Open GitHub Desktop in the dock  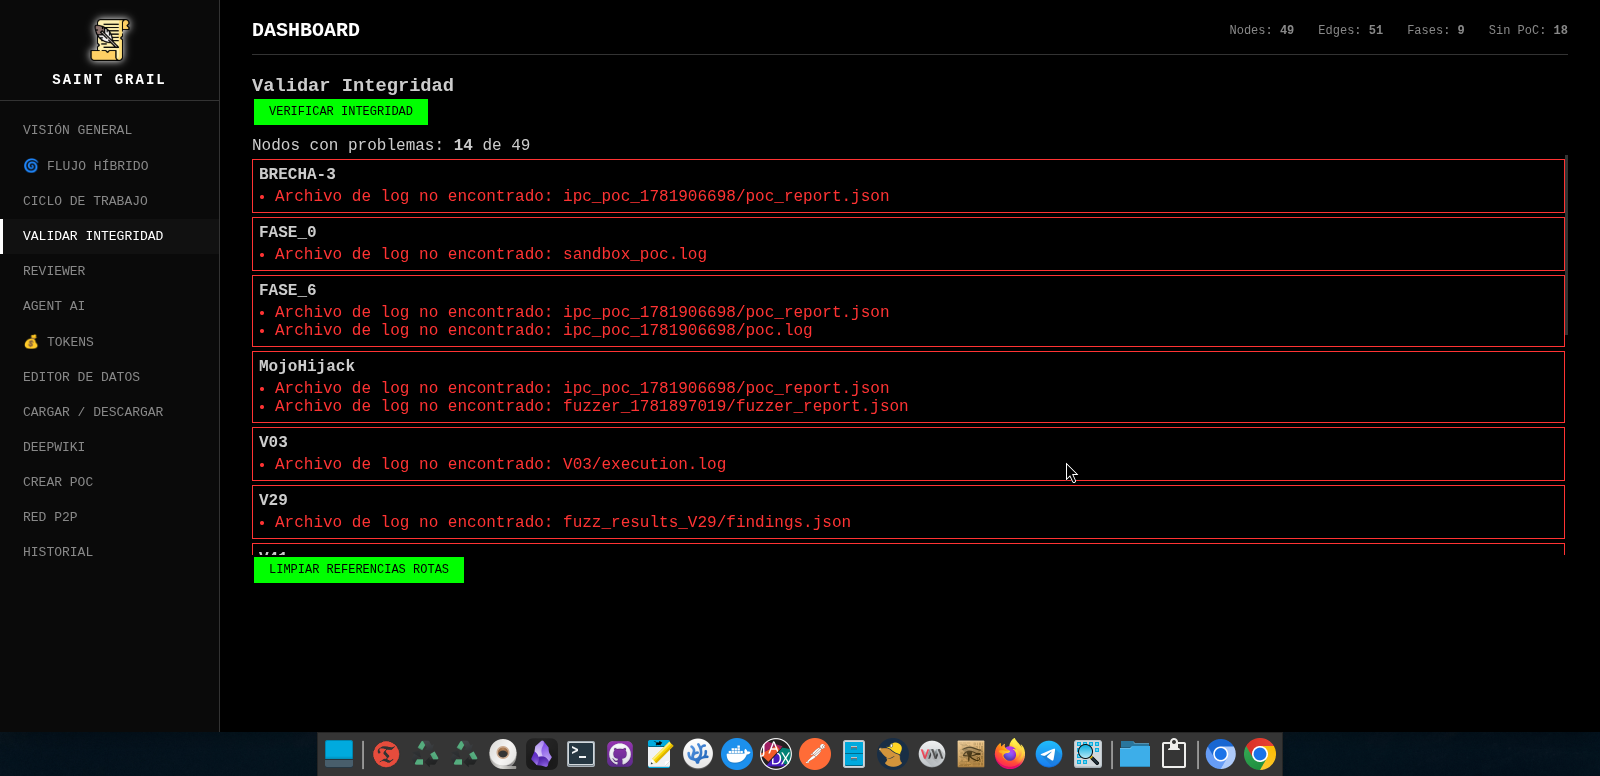620,754
